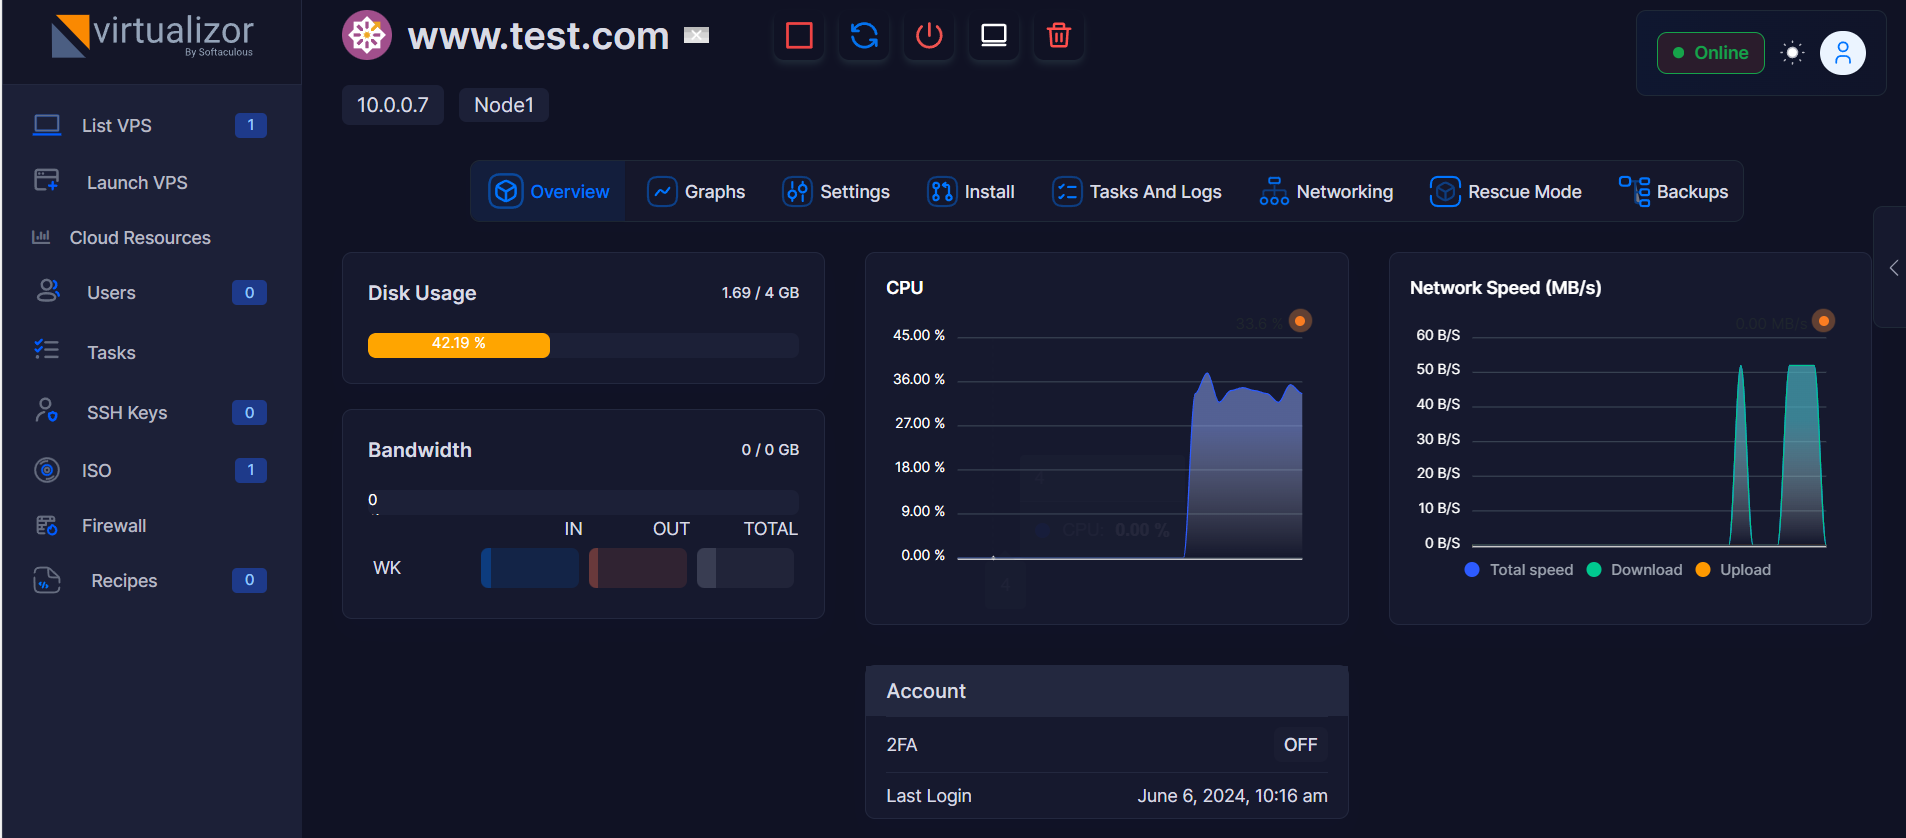This screenshot has height=838, width=1906.
Task: Click the Disk Usage 42.19 % bar
Action: pos(459,344)
